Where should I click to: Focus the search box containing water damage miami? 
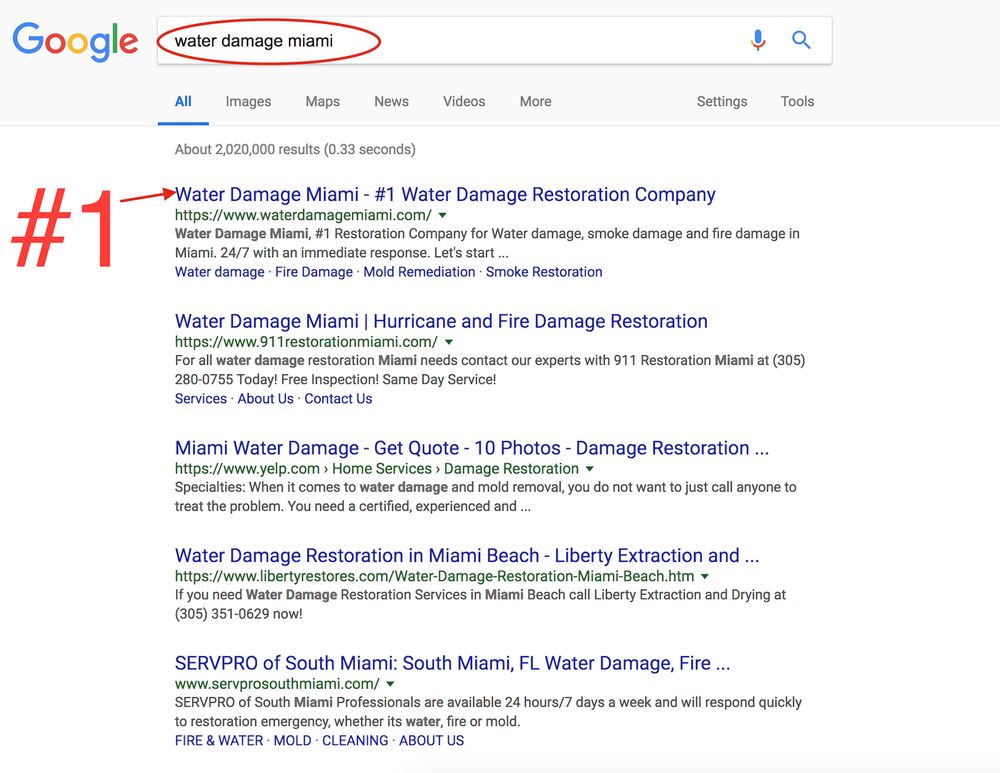click(x=494, y=41)
